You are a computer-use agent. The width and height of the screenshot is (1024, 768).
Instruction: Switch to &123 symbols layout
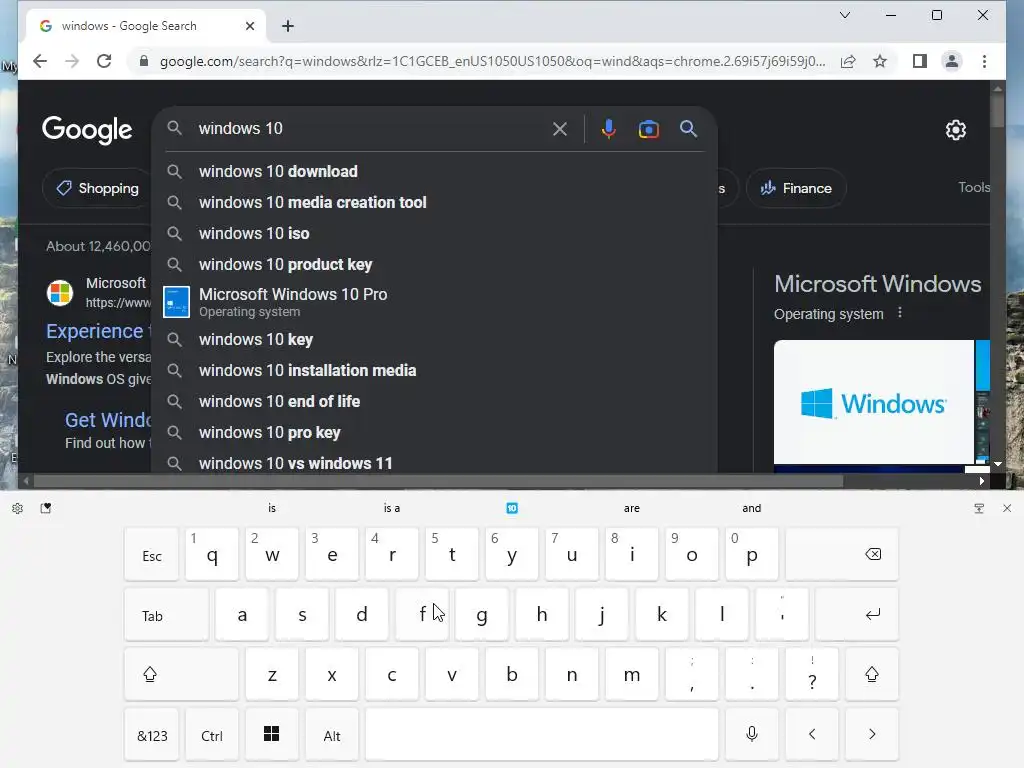(x=152, y=735)
